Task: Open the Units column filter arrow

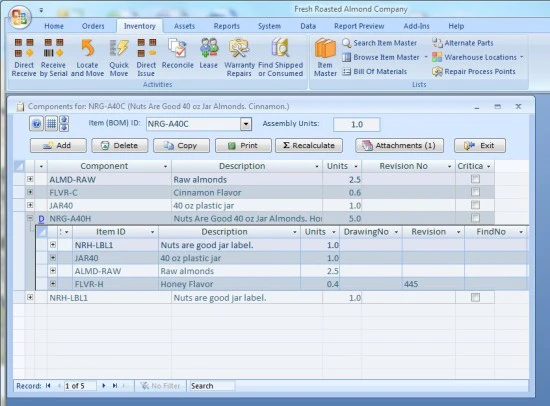Action: tap(356, 166)
